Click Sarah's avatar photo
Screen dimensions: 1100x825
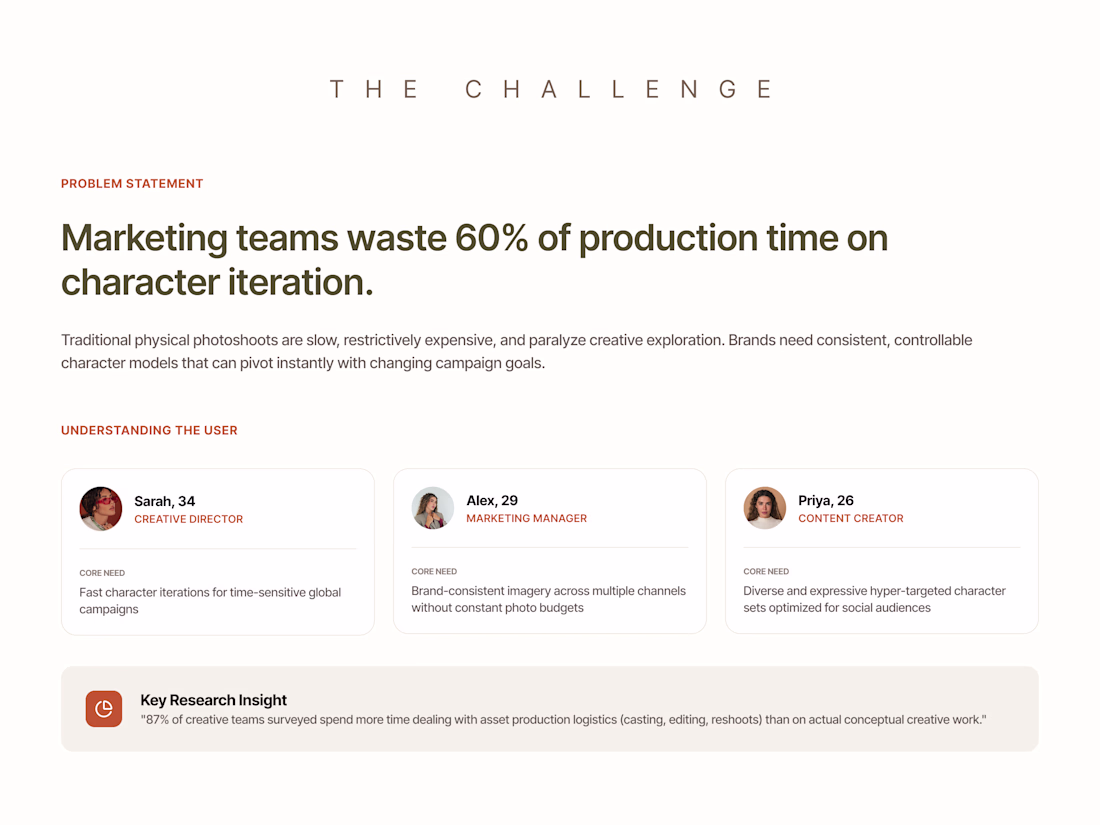[x=101, y=509]
